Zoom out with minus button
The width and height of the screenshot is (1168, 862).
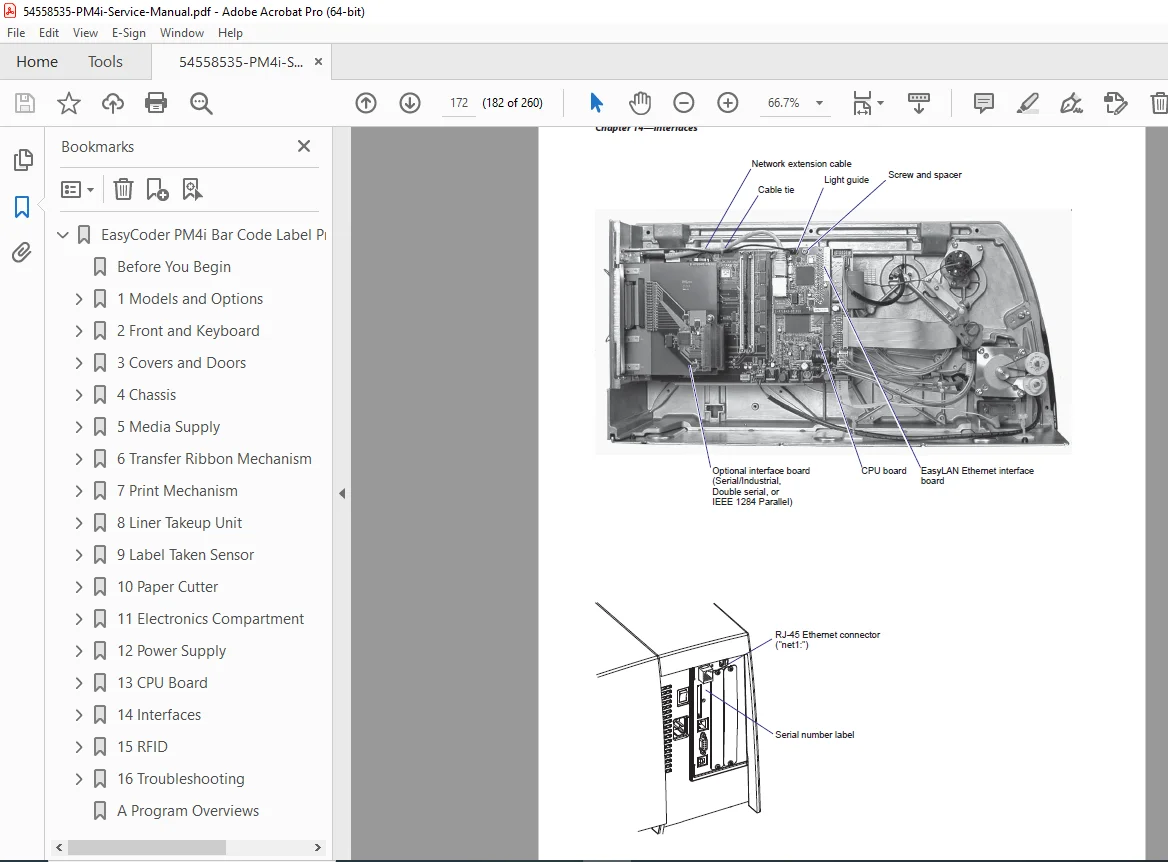(684, 103)
